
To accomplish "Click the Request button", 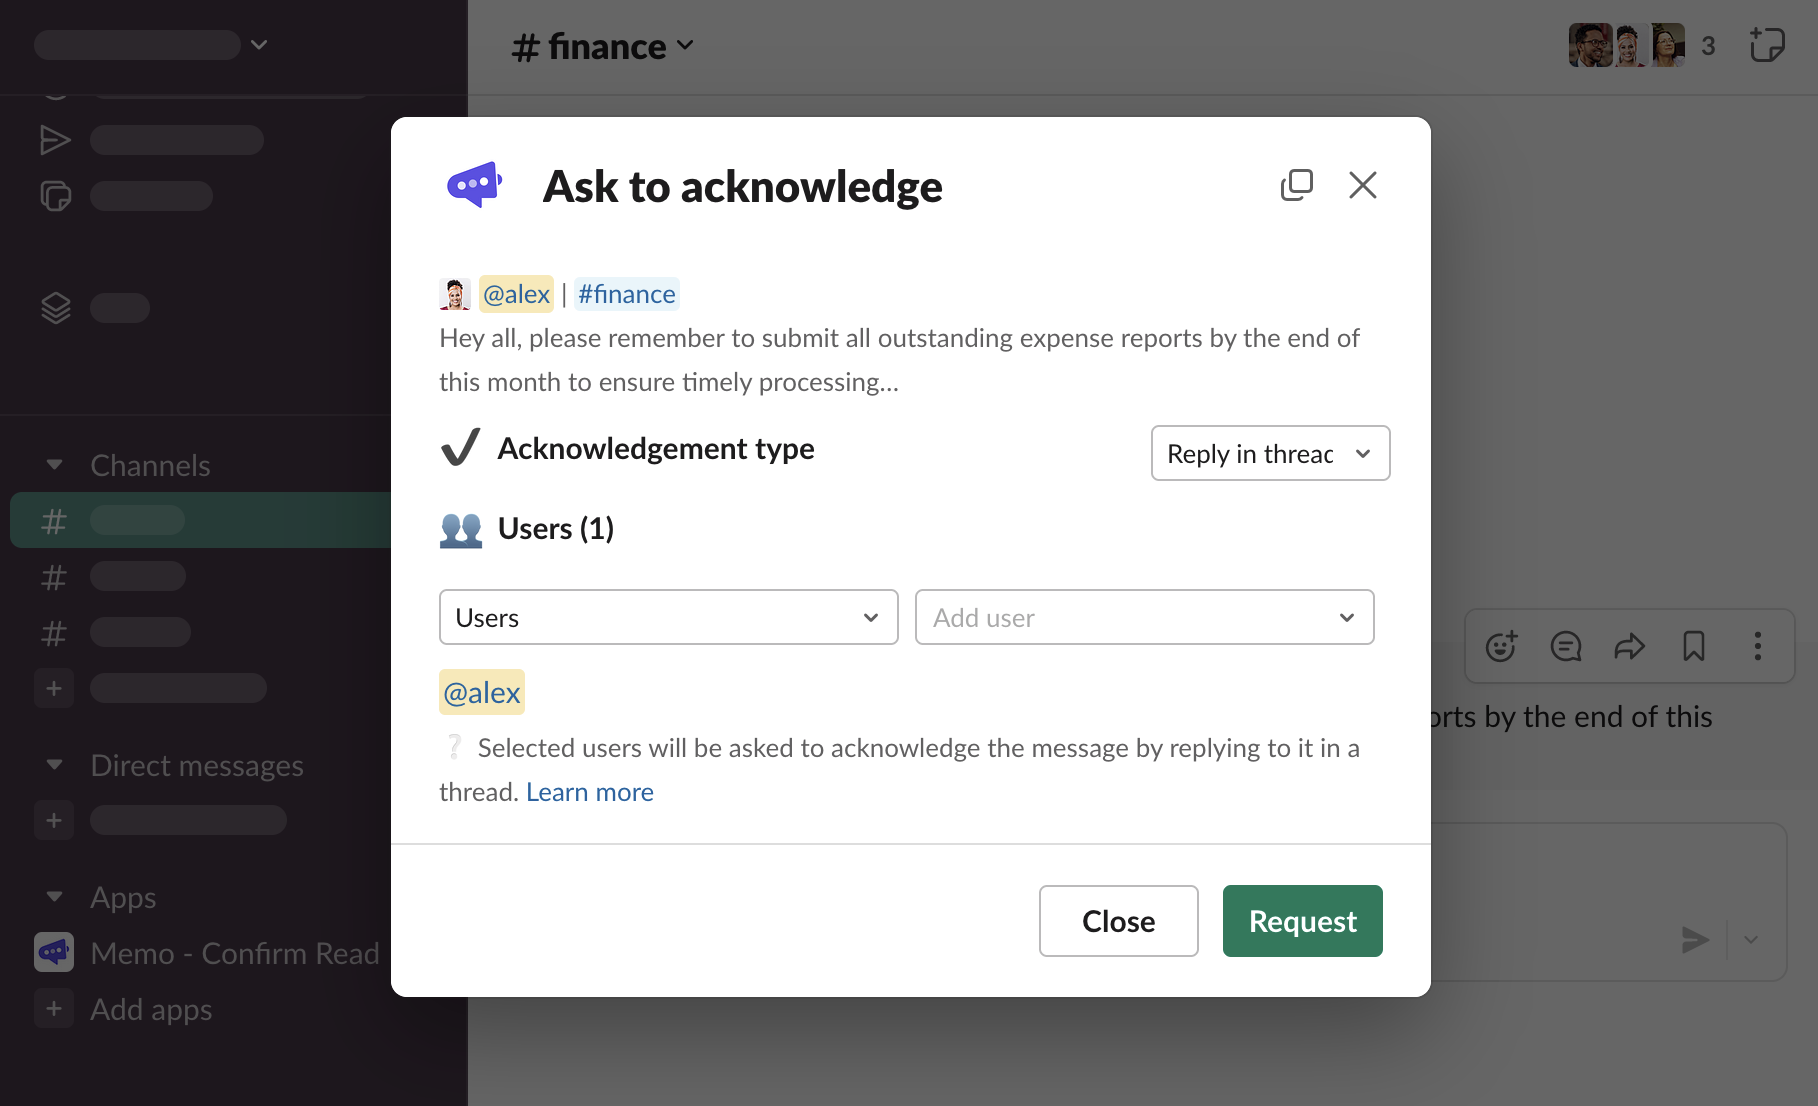I will [x=1302, y=921].
